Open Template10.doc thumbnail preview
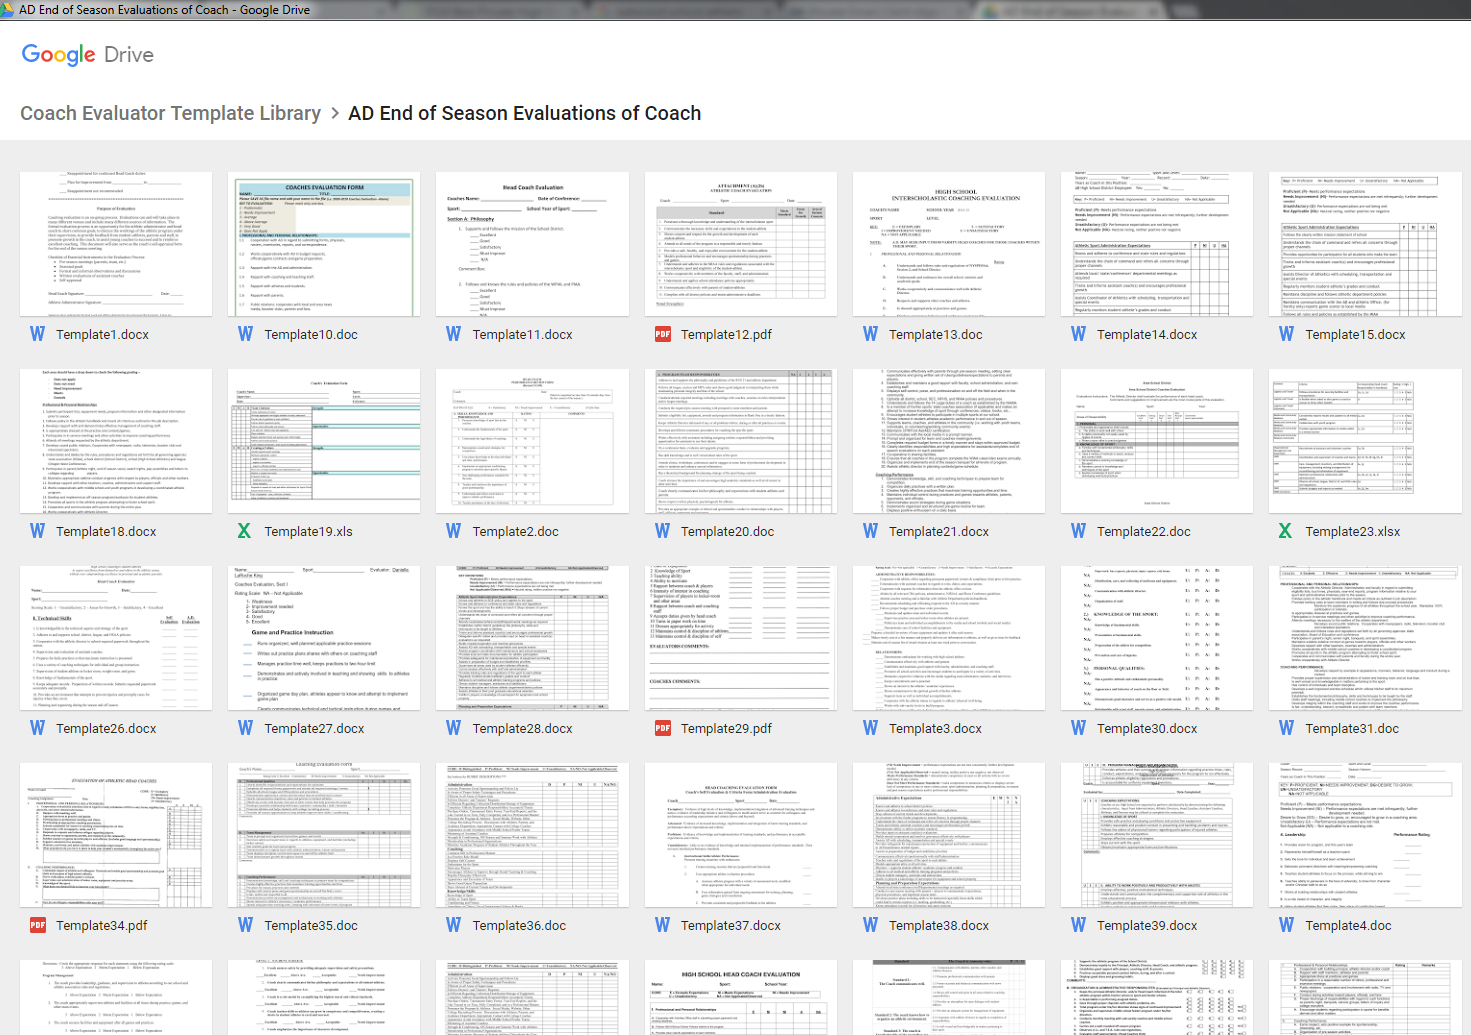 point(324,244)
